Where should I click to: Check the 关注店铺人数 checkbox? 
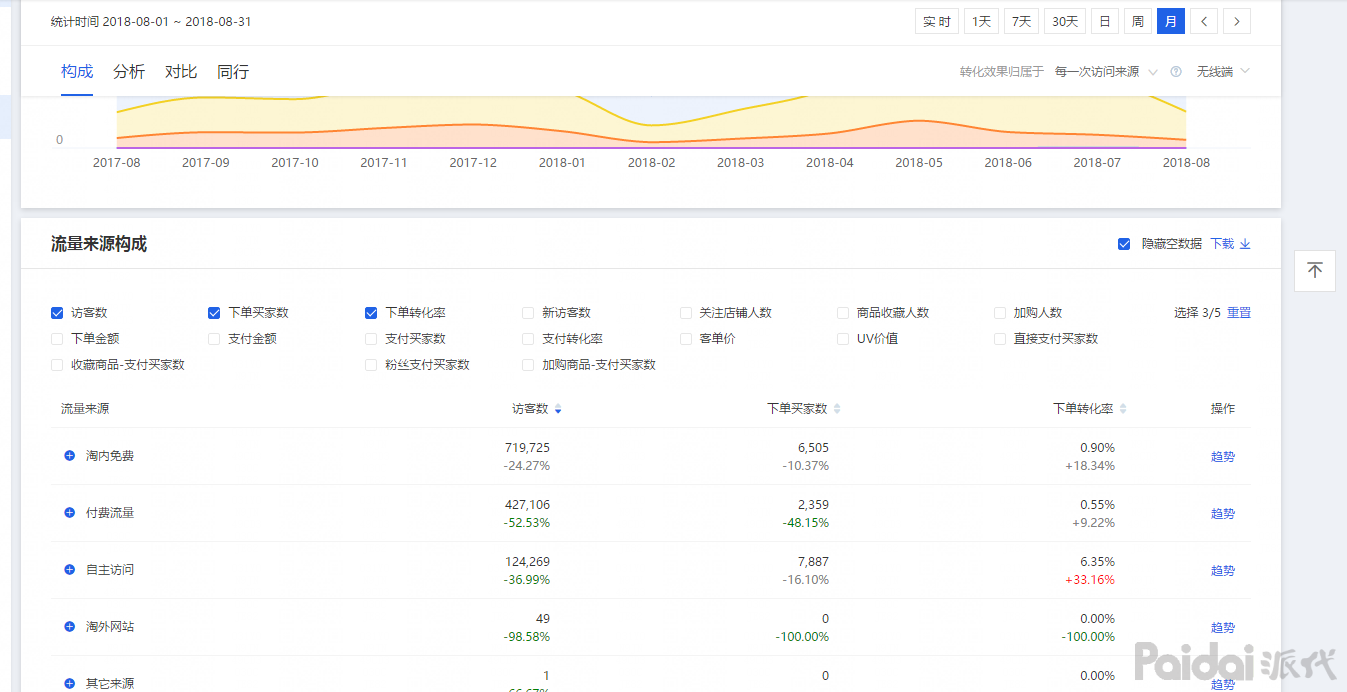click(686, 313)
